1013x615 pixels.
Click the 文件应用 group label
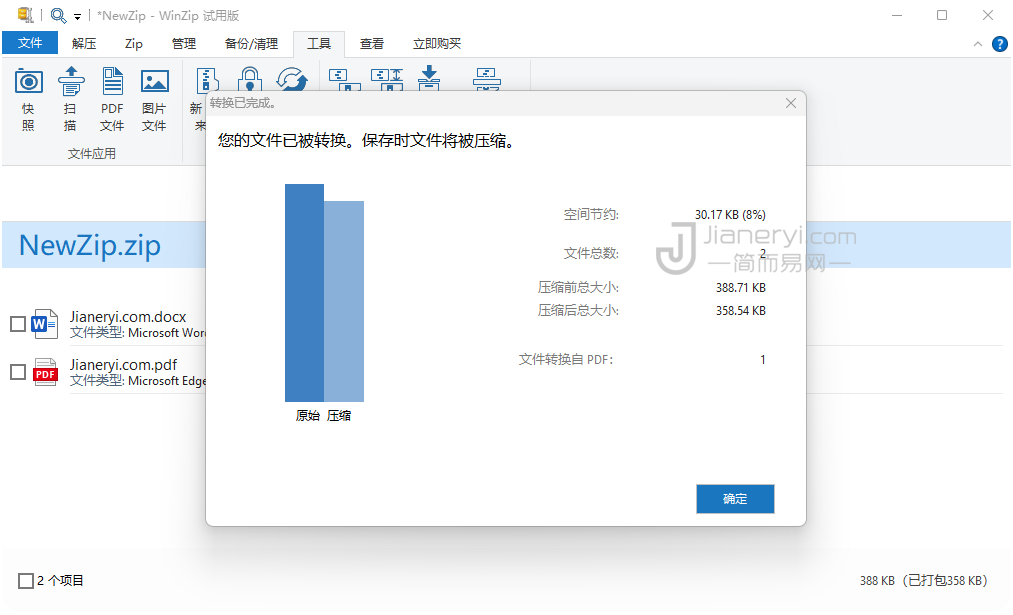click(x=92, y=154)
